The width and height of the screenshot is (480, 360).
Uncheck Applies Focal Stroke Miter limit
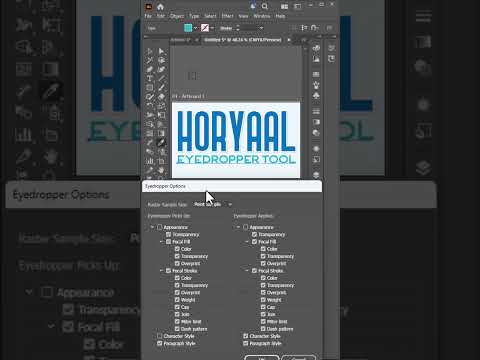click(263, 322)
